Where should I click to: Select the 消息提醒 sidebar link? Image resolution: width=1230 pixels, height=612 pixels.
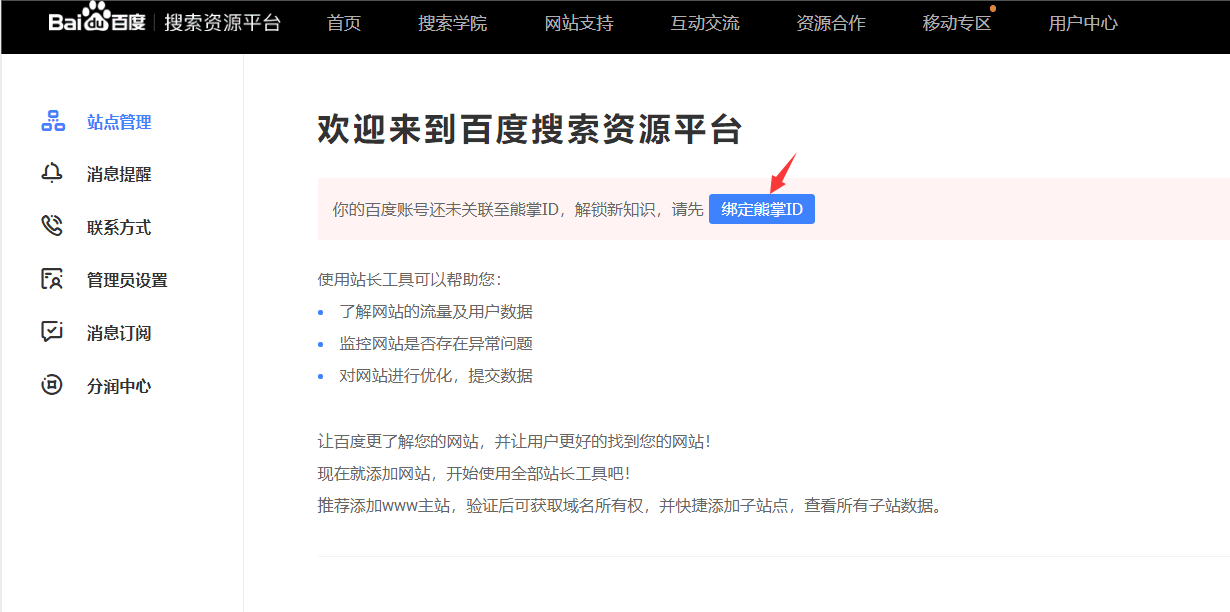tap(117, 173)
